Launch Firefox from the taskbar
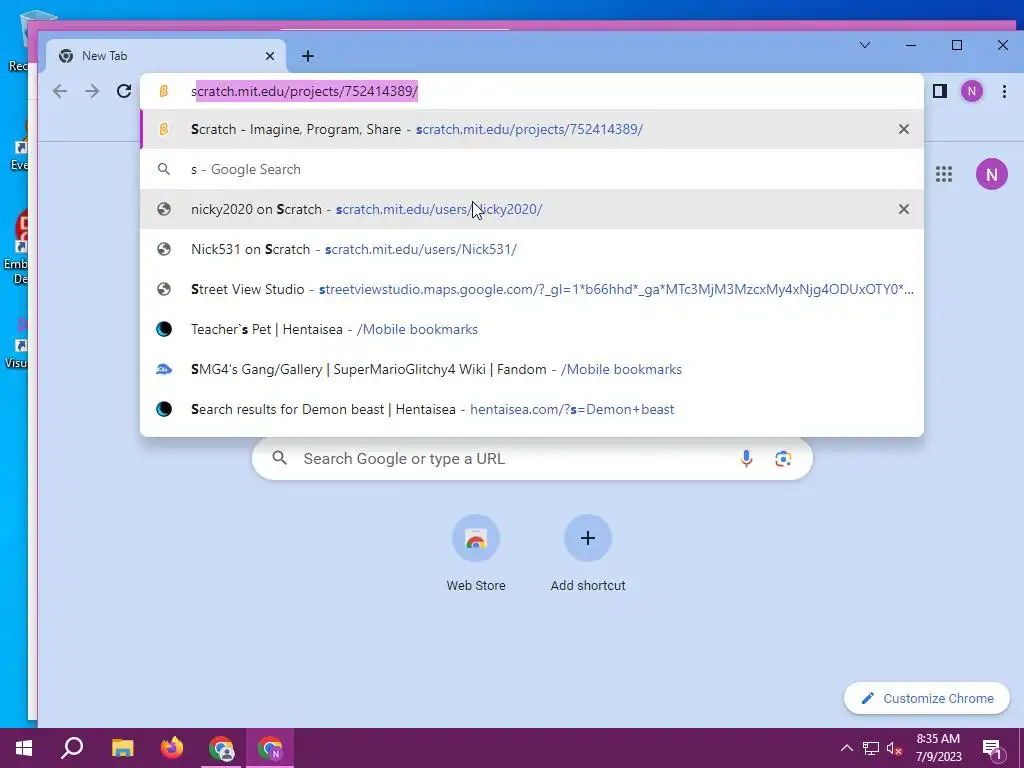 (172, 748)
